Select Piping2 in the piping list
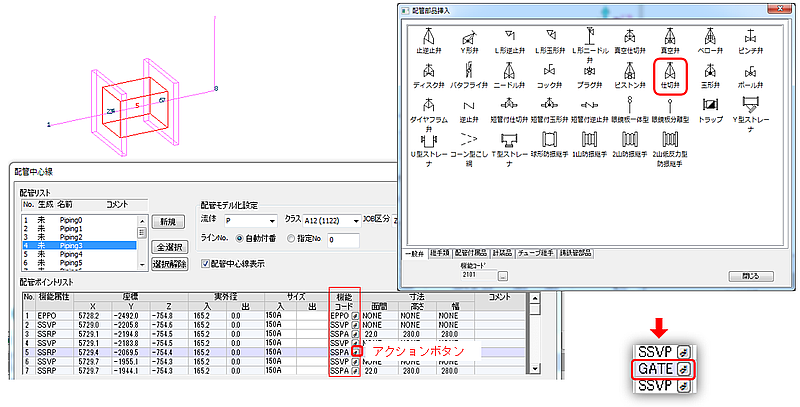Image resolution: width=800 pixels, height=407 pixels. (x=79, y=237)
